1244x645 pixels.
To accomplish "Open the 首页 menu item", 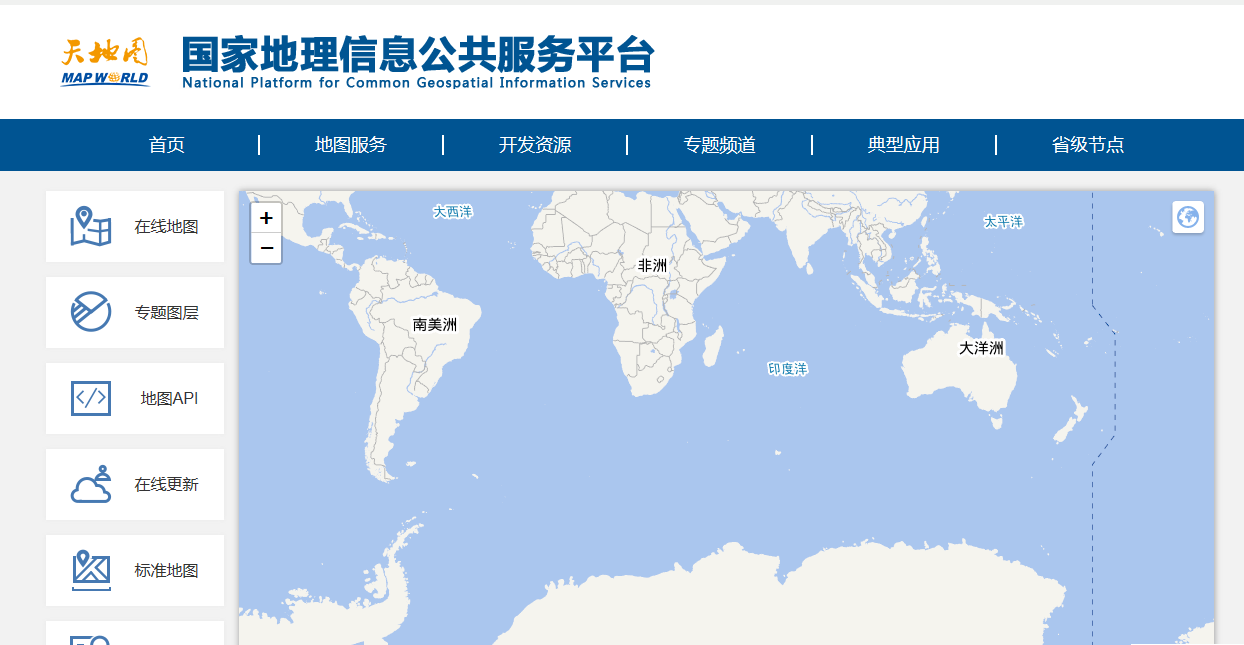I will pos(168,144).
